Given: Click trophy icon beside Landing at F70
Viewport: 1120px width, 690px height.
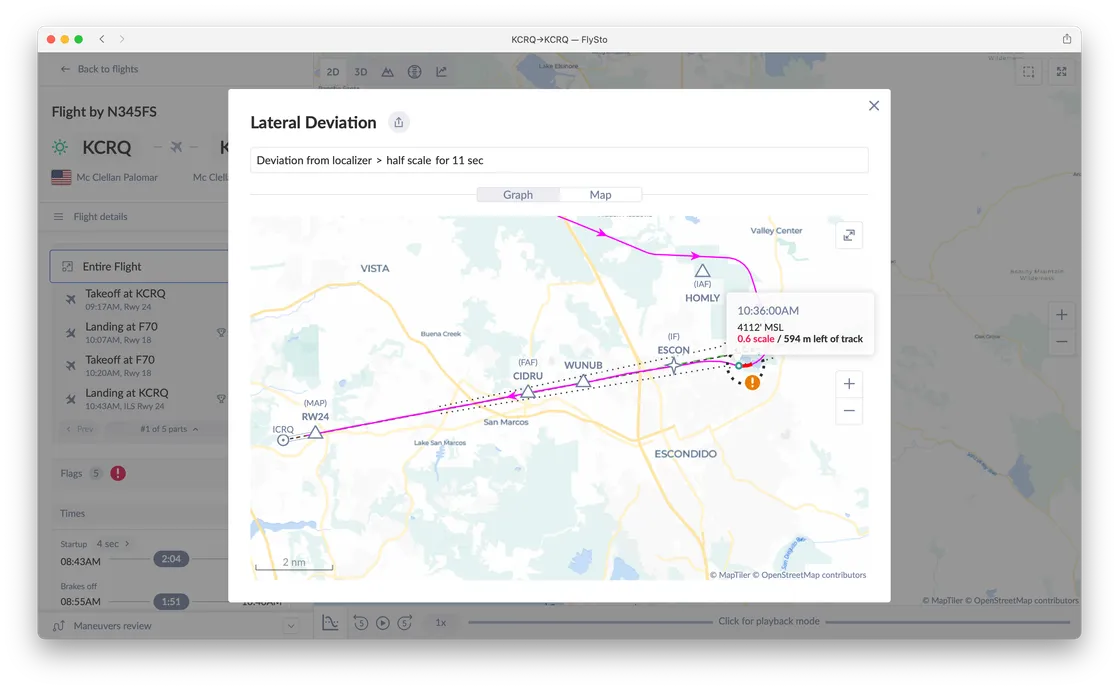Looking at the screenshot, I should pyautogui.click(x=221, y=332).
